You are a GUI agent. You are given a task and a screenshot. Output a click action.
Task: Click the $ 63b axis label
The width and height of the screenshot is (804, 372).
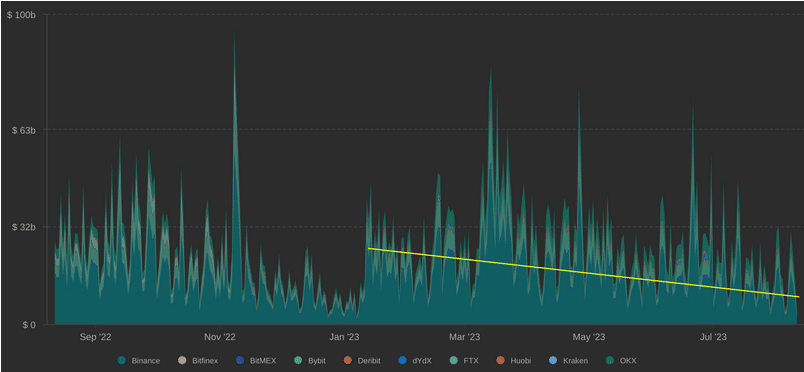tap(24, 130)
